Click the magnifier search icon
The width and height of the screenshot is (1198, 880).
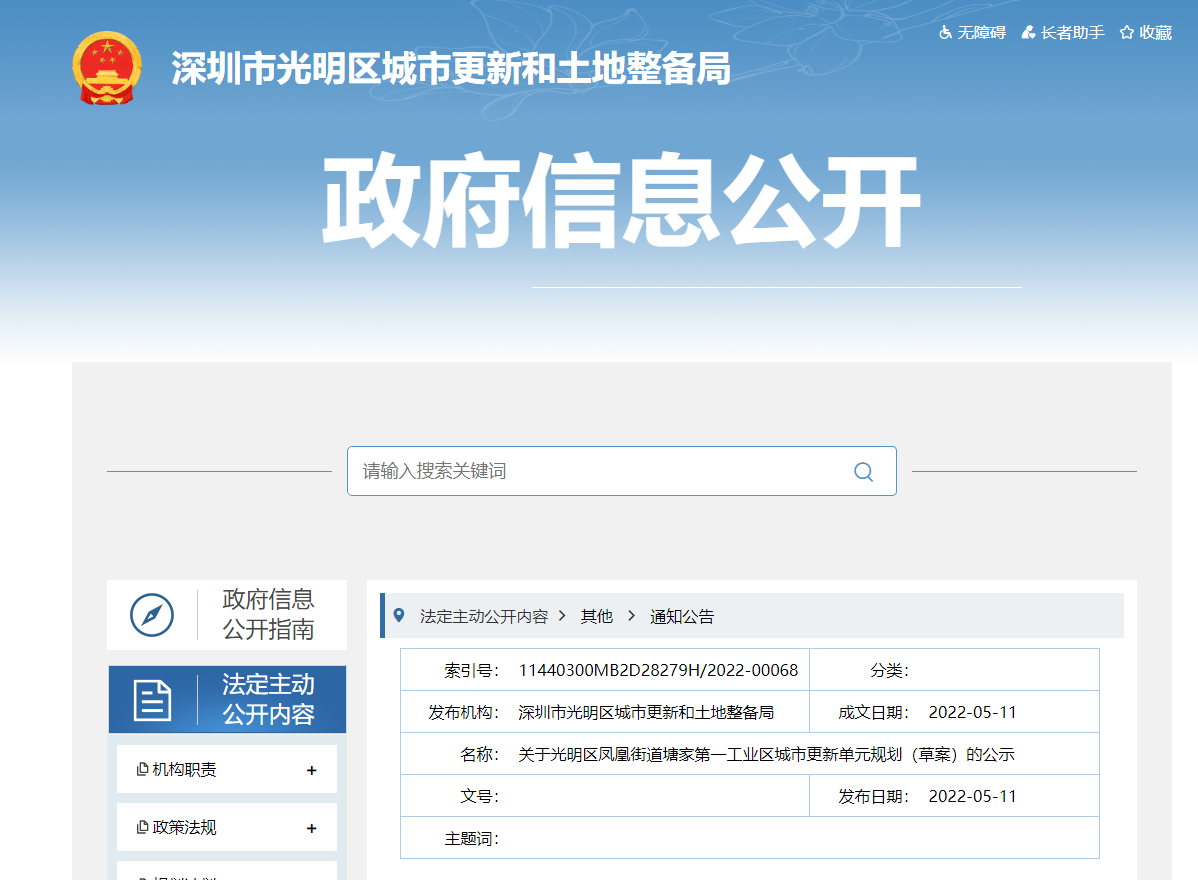coord(863,472)
